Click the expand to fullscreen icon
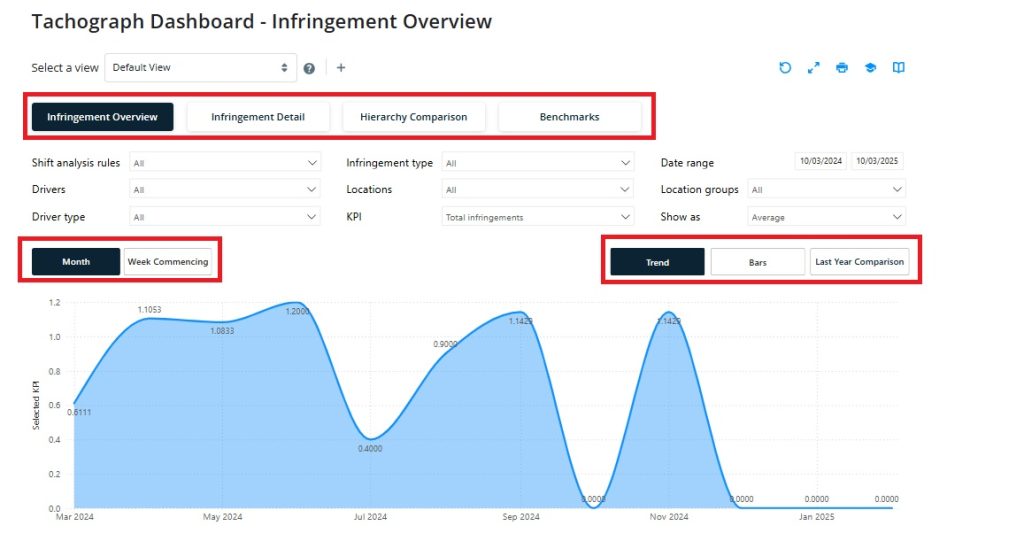This screenshot has width=1024, height=541. coord(813,67)
